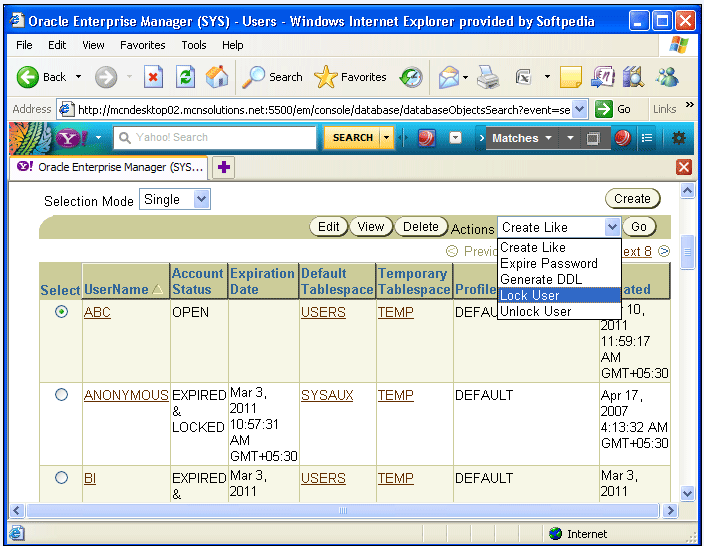The image size is (704, 546).
Task: Click the Create button
Action: tap(632, 198)
